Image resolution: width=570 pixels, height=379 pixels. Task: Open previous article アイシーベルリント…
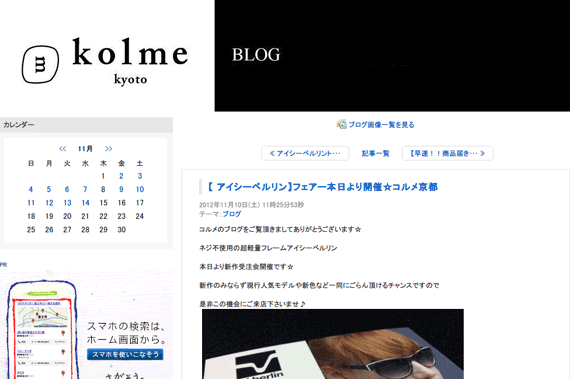(305, 153)
